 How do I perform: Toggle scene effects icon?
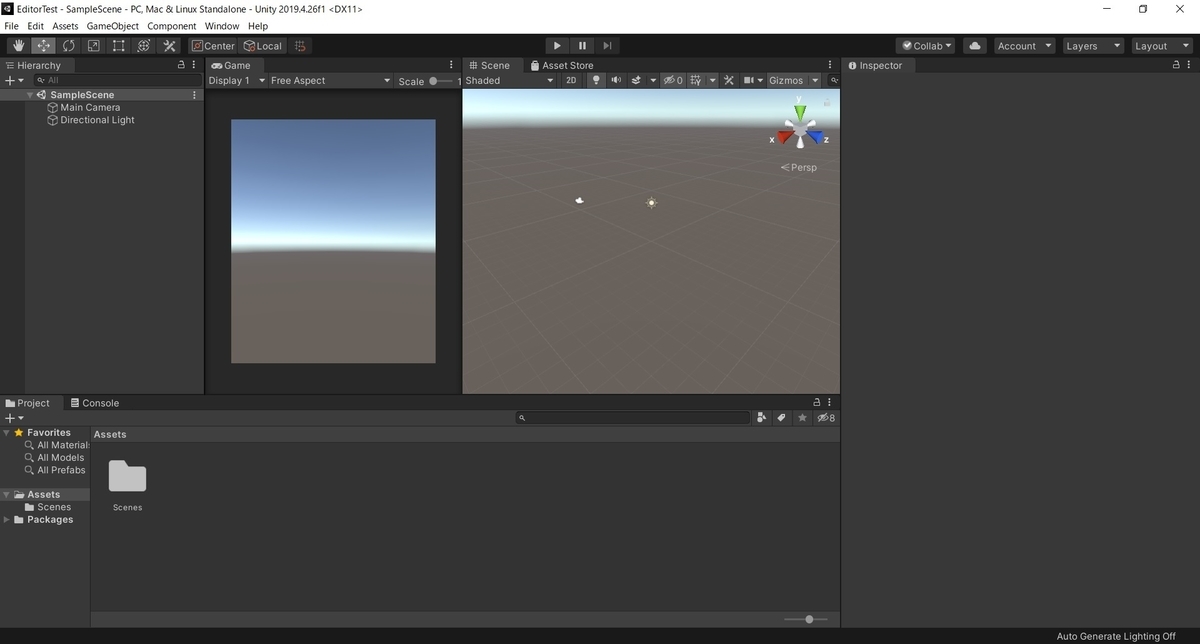(636, 80)
